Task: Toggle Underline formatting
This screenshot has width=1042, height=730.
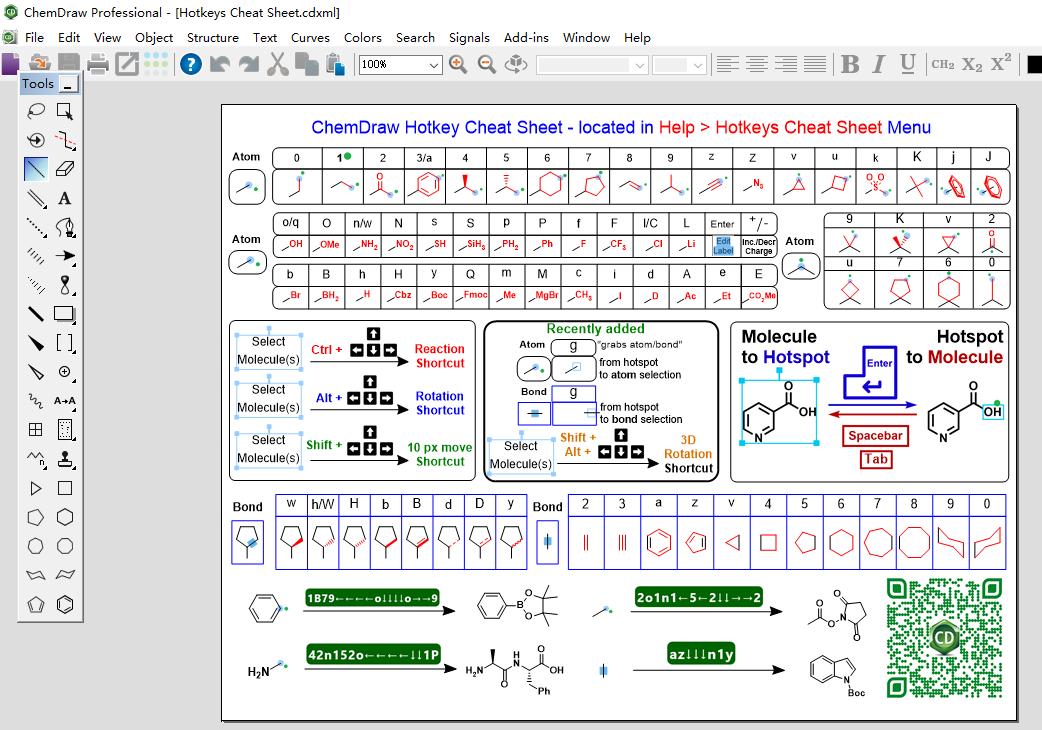Action: coord(908,64)
